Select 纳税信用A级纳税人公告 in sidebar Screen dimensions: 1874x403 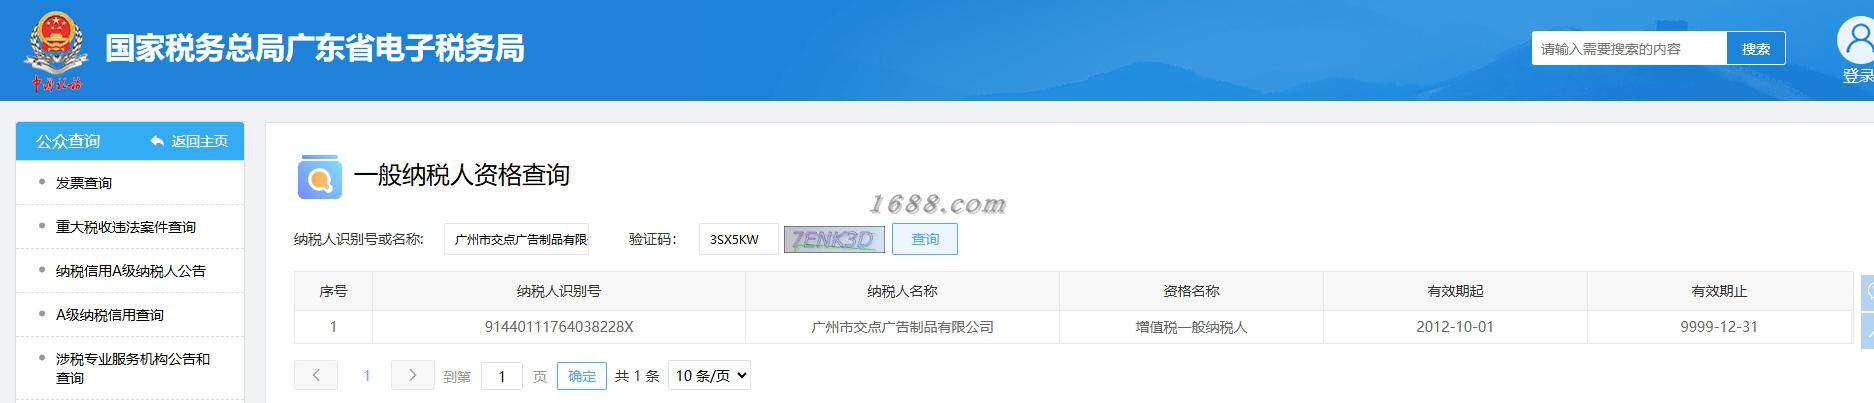(x=131, y=271)
